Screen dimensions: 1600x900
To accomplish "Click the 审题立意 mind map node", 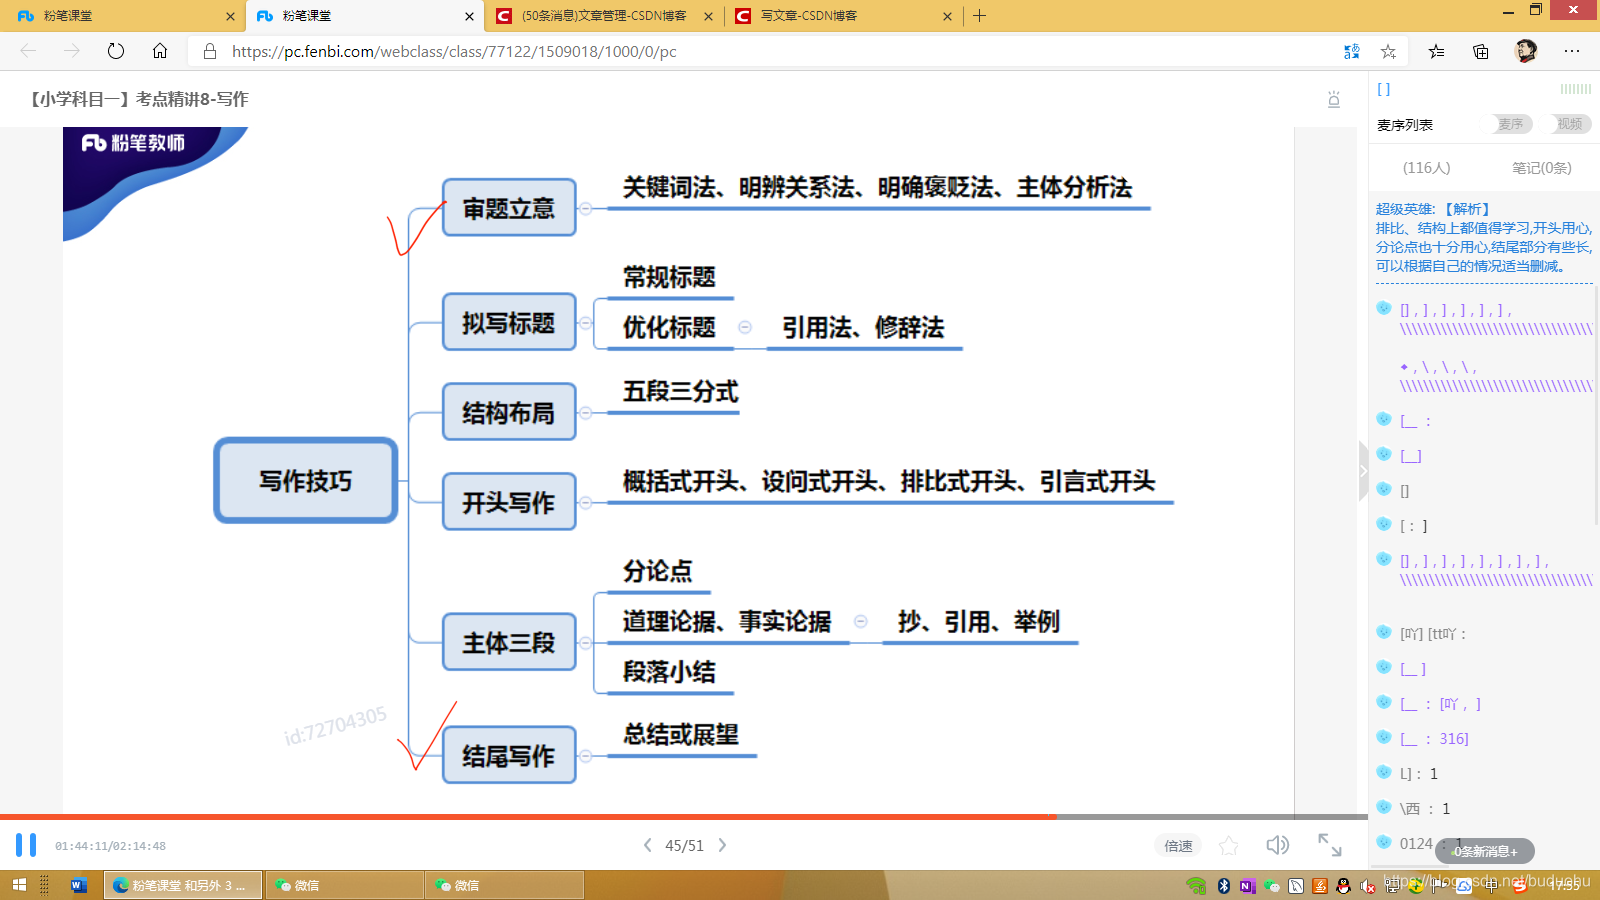I will coord(509,208).
